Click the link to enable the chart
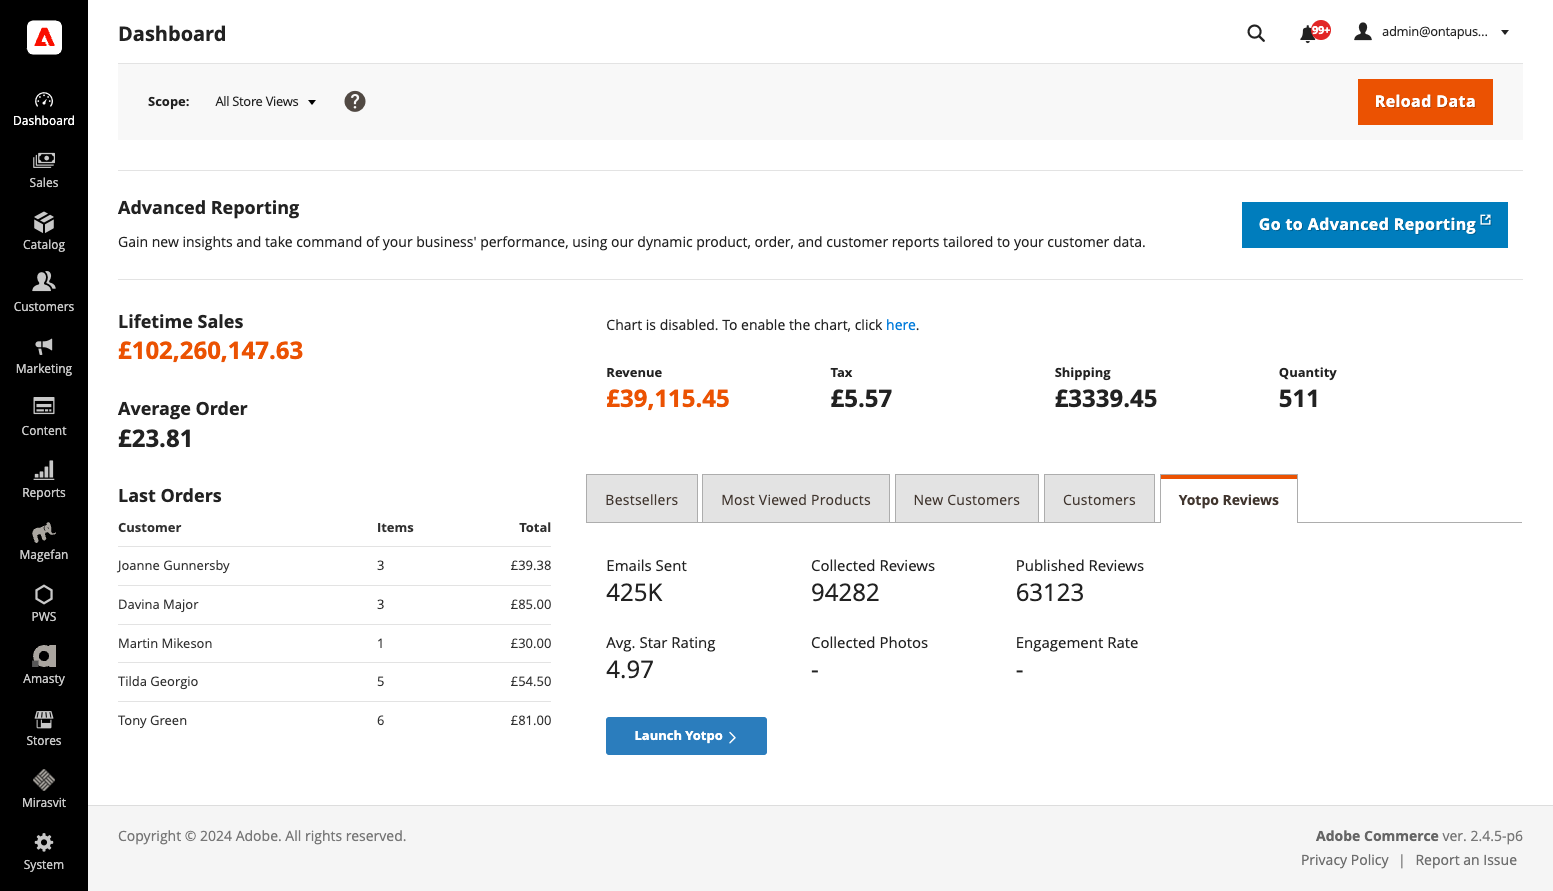 click(900, 324)
